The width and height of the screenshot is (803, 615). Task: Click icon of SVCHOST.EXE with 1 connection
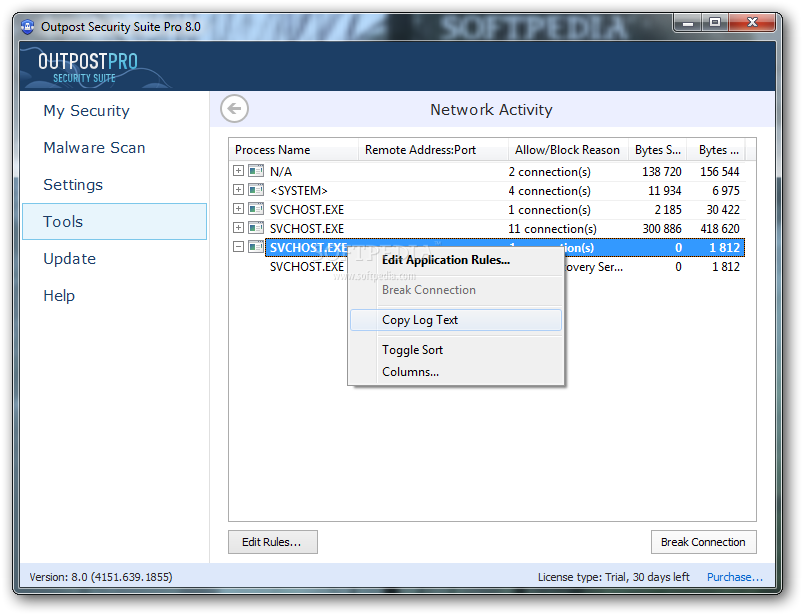pyautogui.click(x=256, y=208)
